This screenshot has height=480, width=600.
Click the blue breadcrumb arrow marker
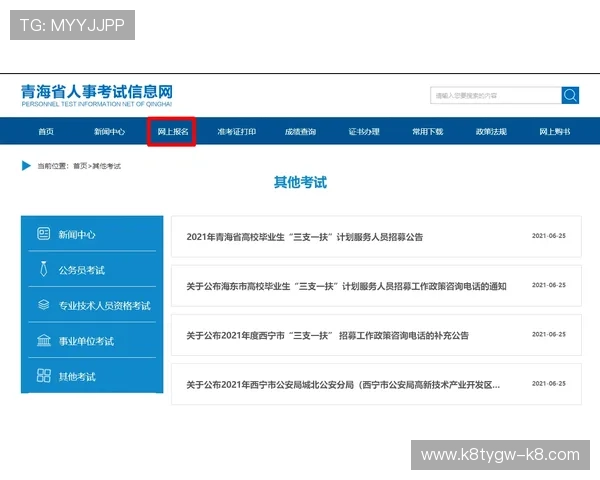coord(26,166)
